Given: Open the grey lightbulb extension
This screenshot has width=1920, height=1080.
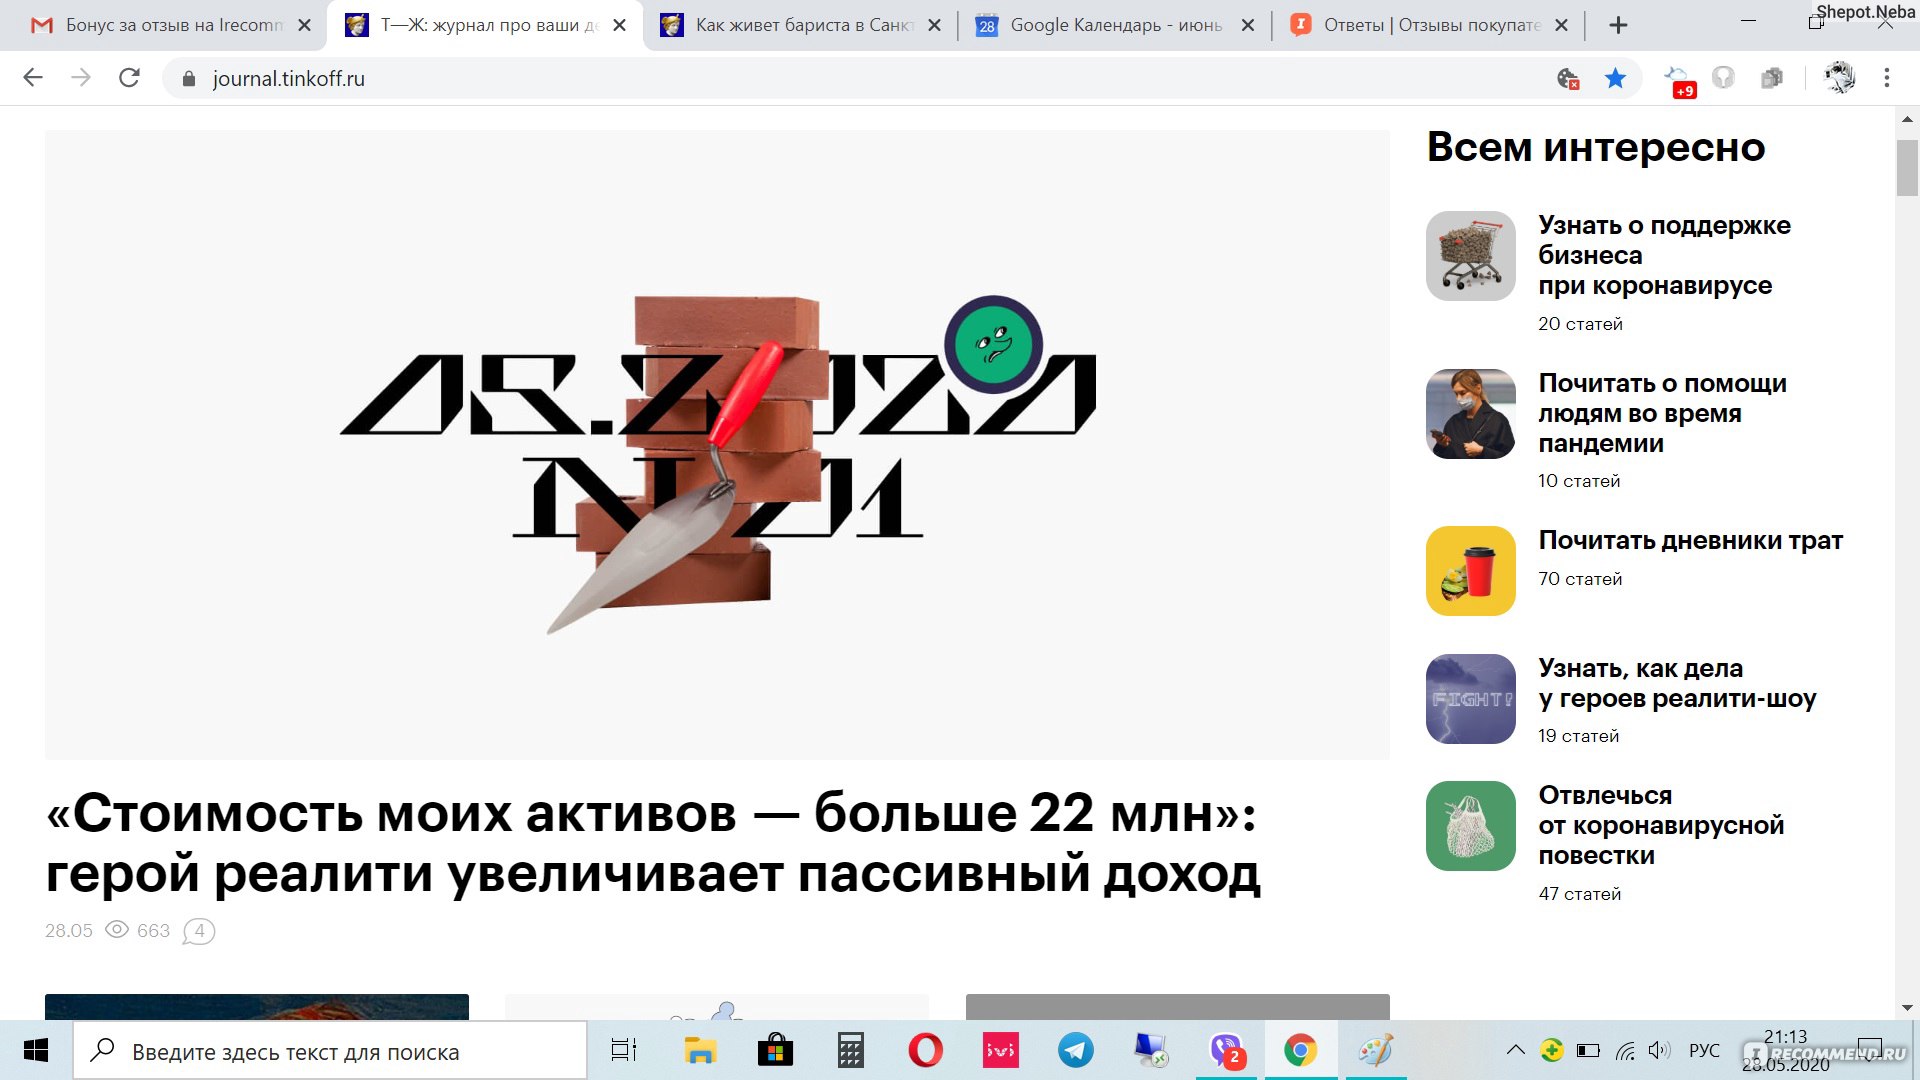Looking at the screenshot, I should pyautogui.click(x=1723, y=78).
